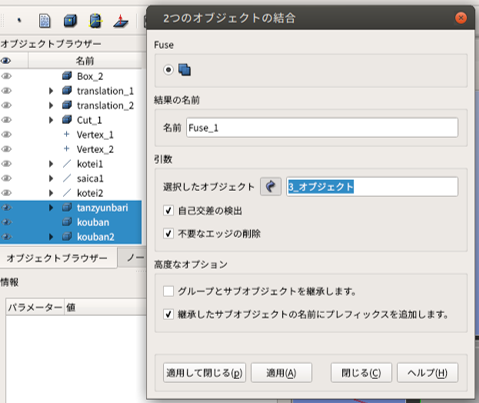The width and height of the screenshot is (479, 403).
Task: Click the 名前 column header
Action: 85,61
